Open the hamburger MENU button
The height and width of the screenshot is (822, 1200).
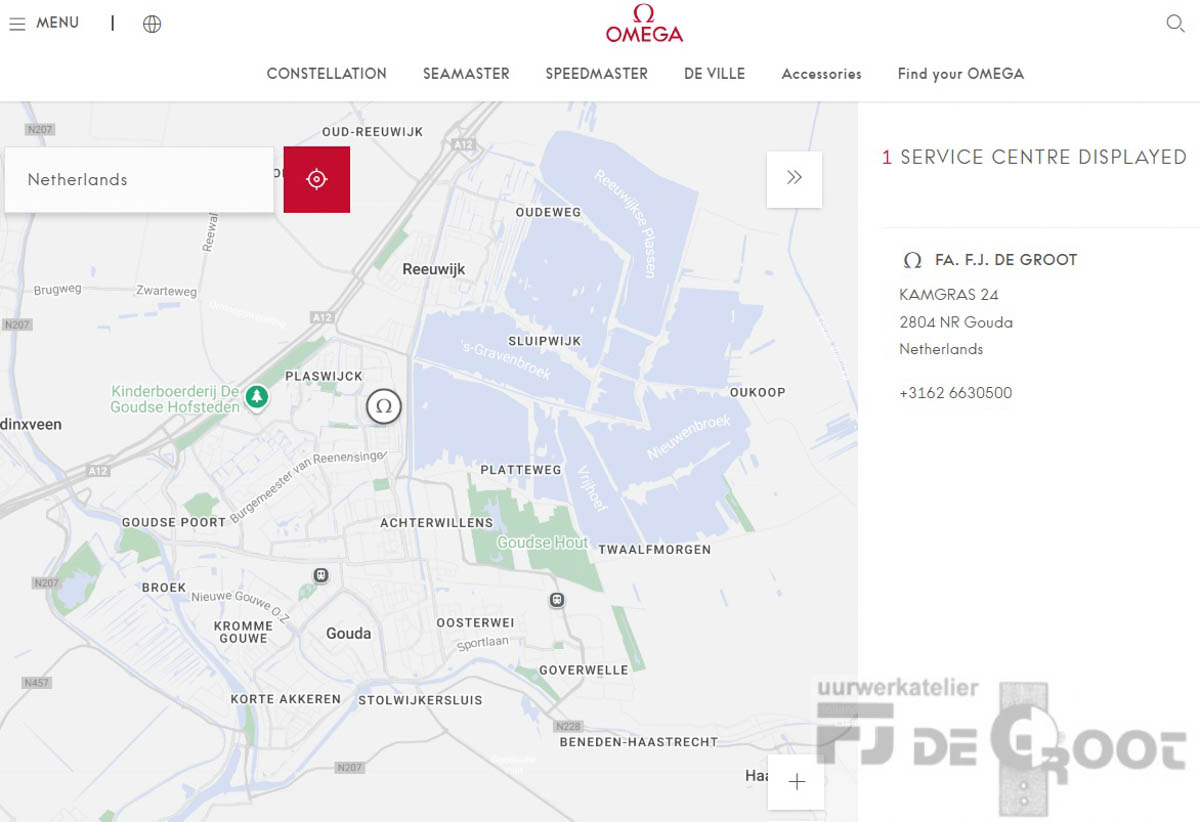(44, 23)
